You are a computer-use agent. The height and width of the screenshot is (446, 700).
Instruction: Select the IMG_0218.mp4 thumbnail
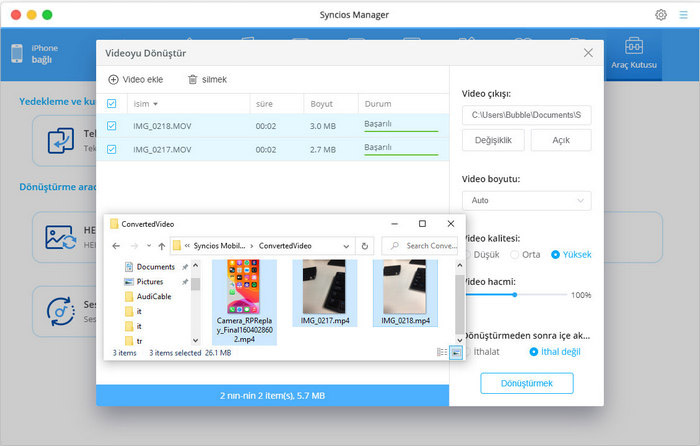pos(404,287)
